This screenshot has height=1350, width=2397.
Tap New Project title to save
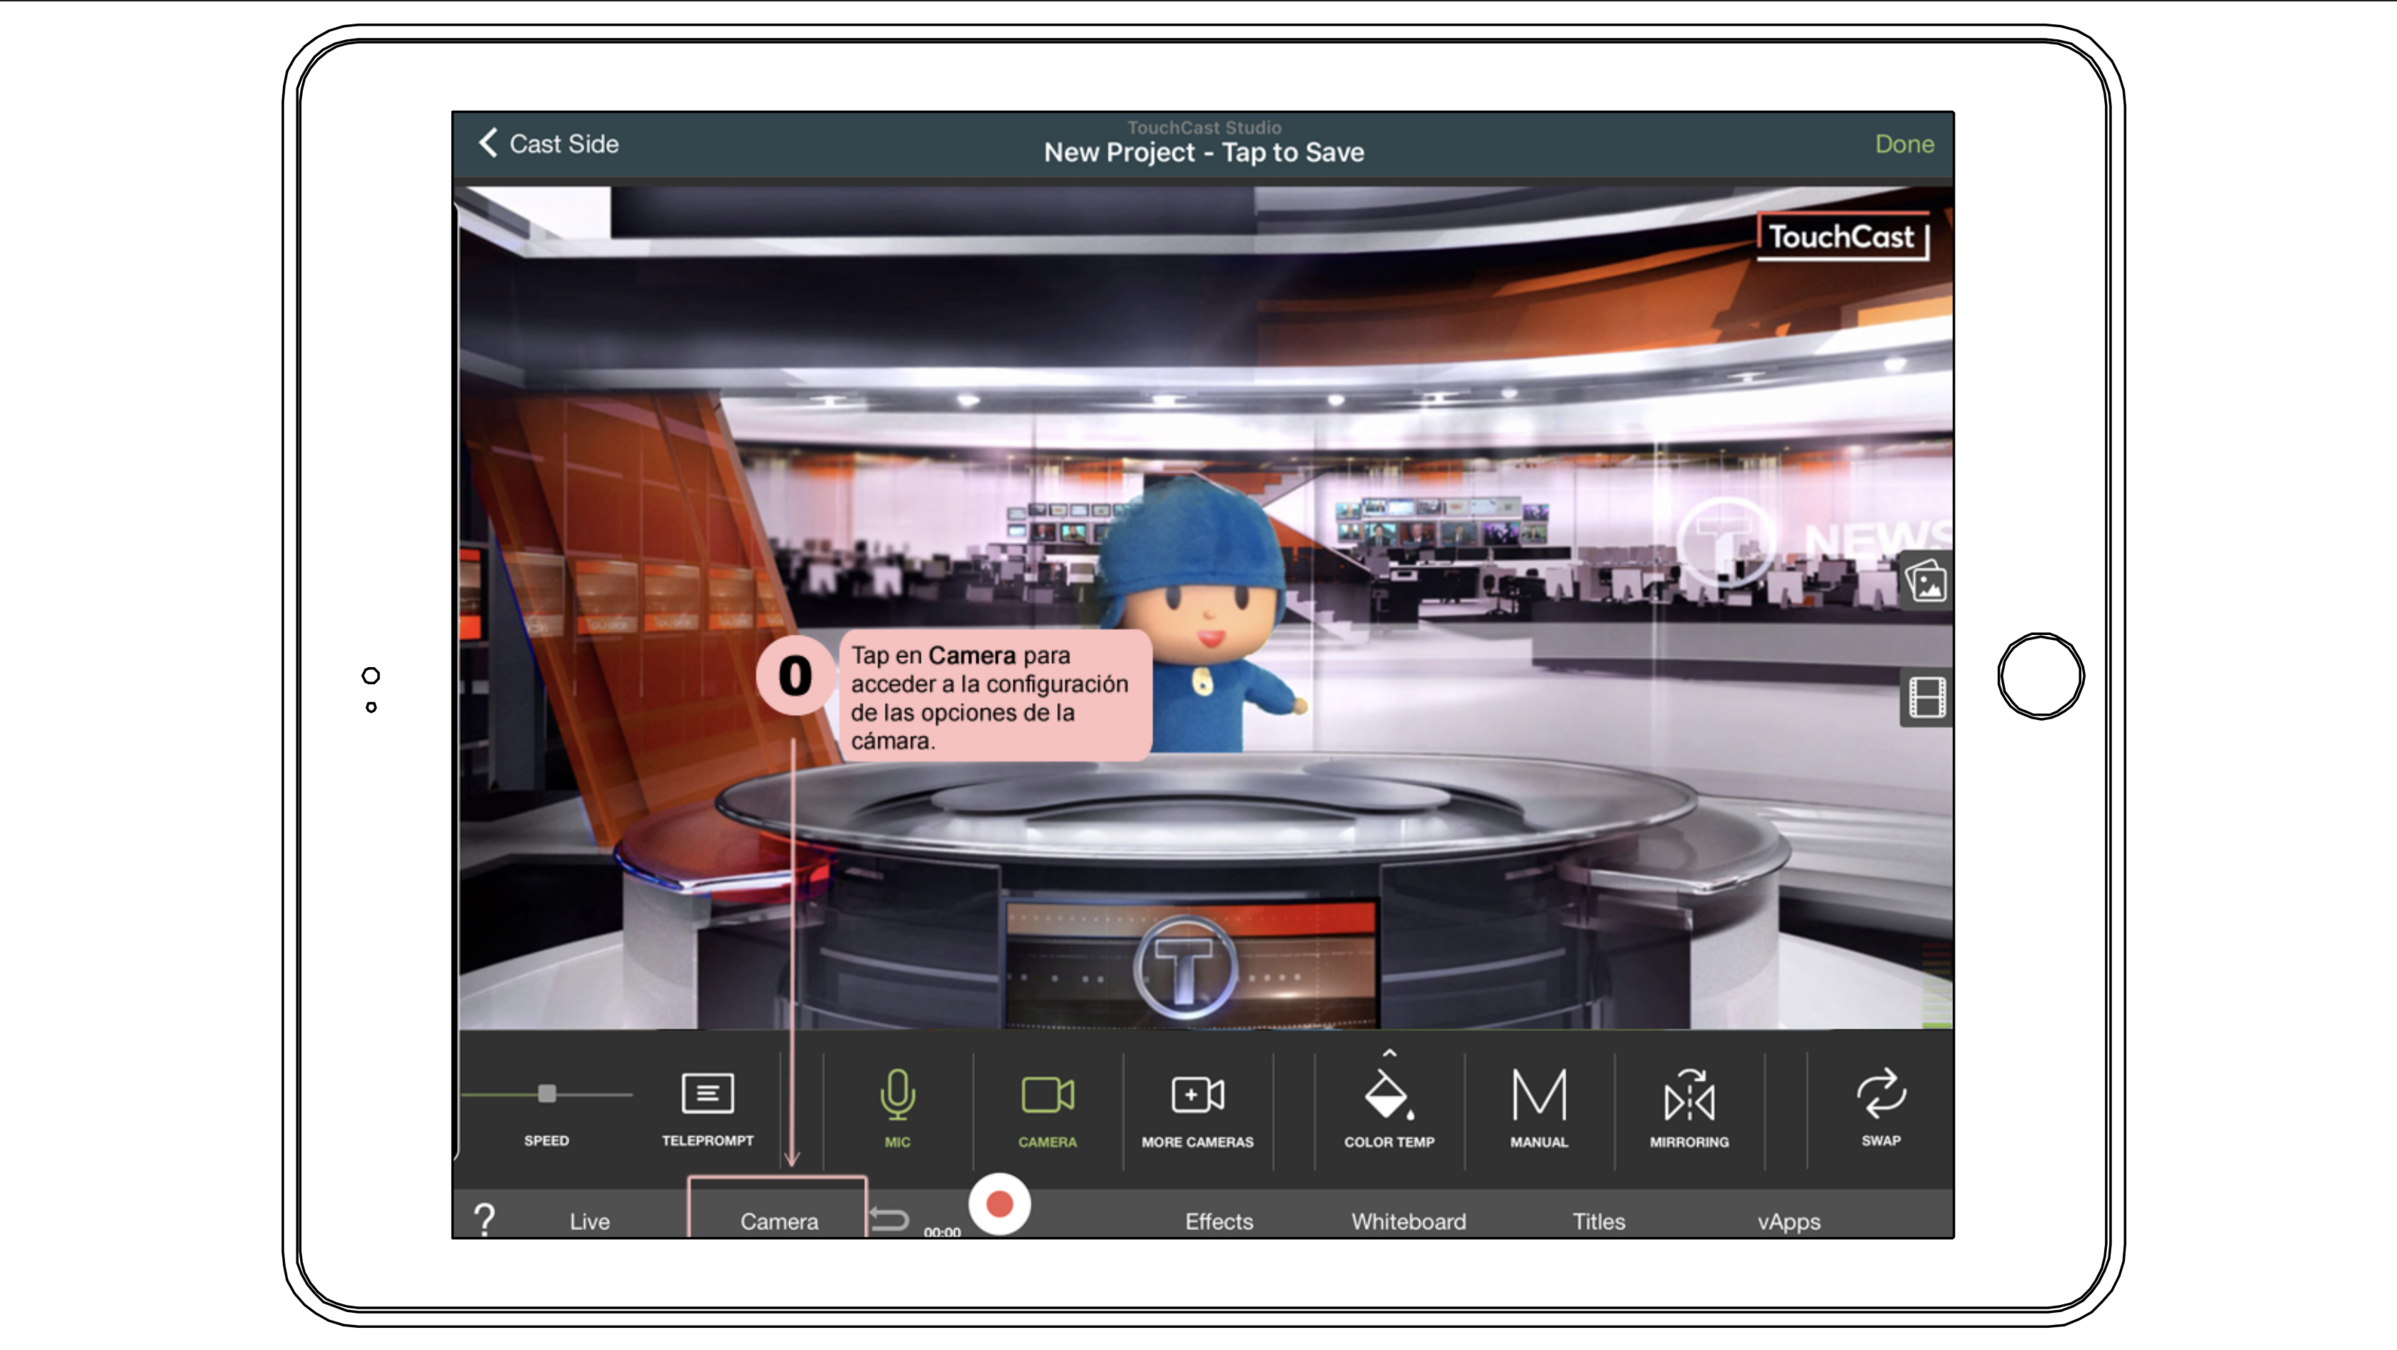(x=1203, y=152)
